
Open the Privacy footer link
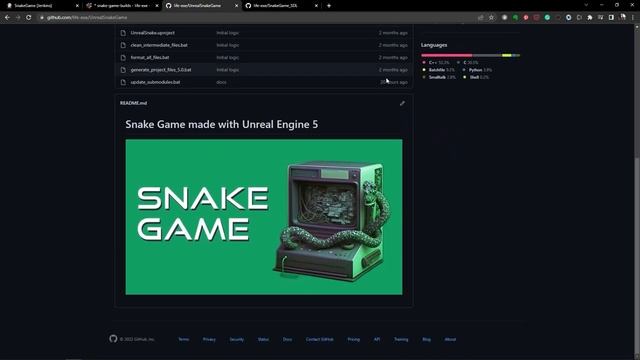[x=209, y=339]
